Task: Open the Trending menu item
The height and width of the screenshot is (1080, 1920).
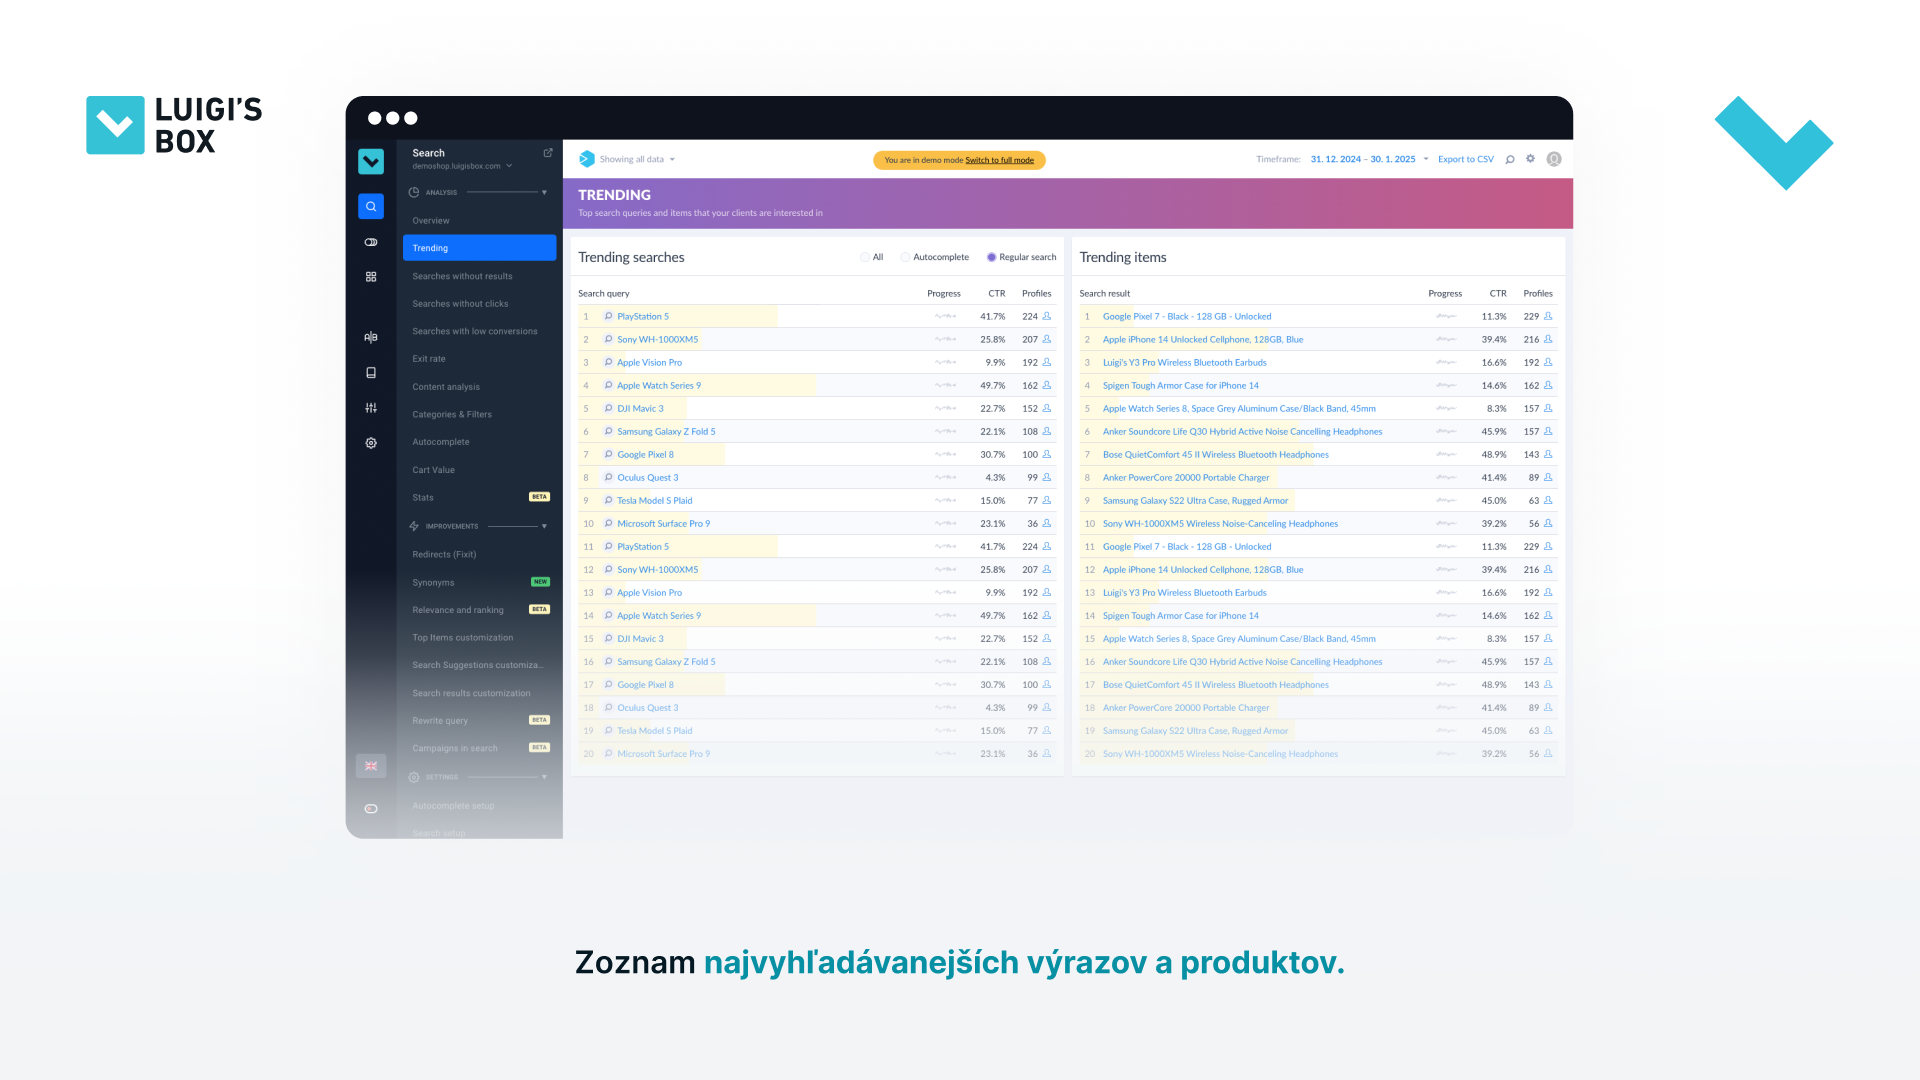Action: point(479,248)
